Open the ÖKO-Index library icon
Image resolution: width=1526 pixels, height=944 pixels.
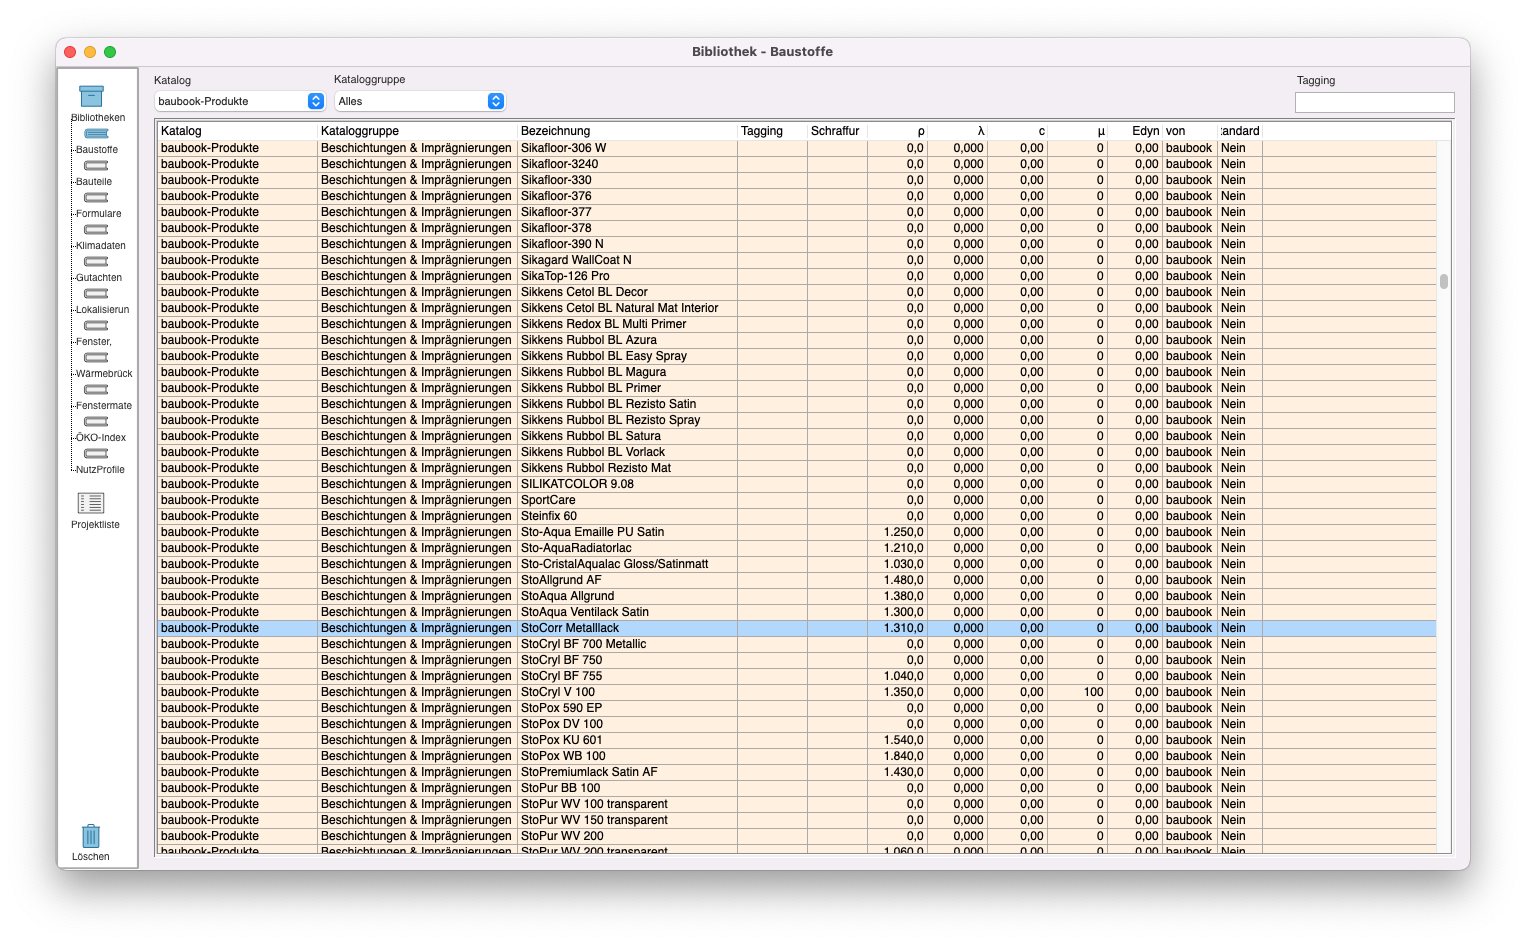pyautogui.click(x=96, y=422)
